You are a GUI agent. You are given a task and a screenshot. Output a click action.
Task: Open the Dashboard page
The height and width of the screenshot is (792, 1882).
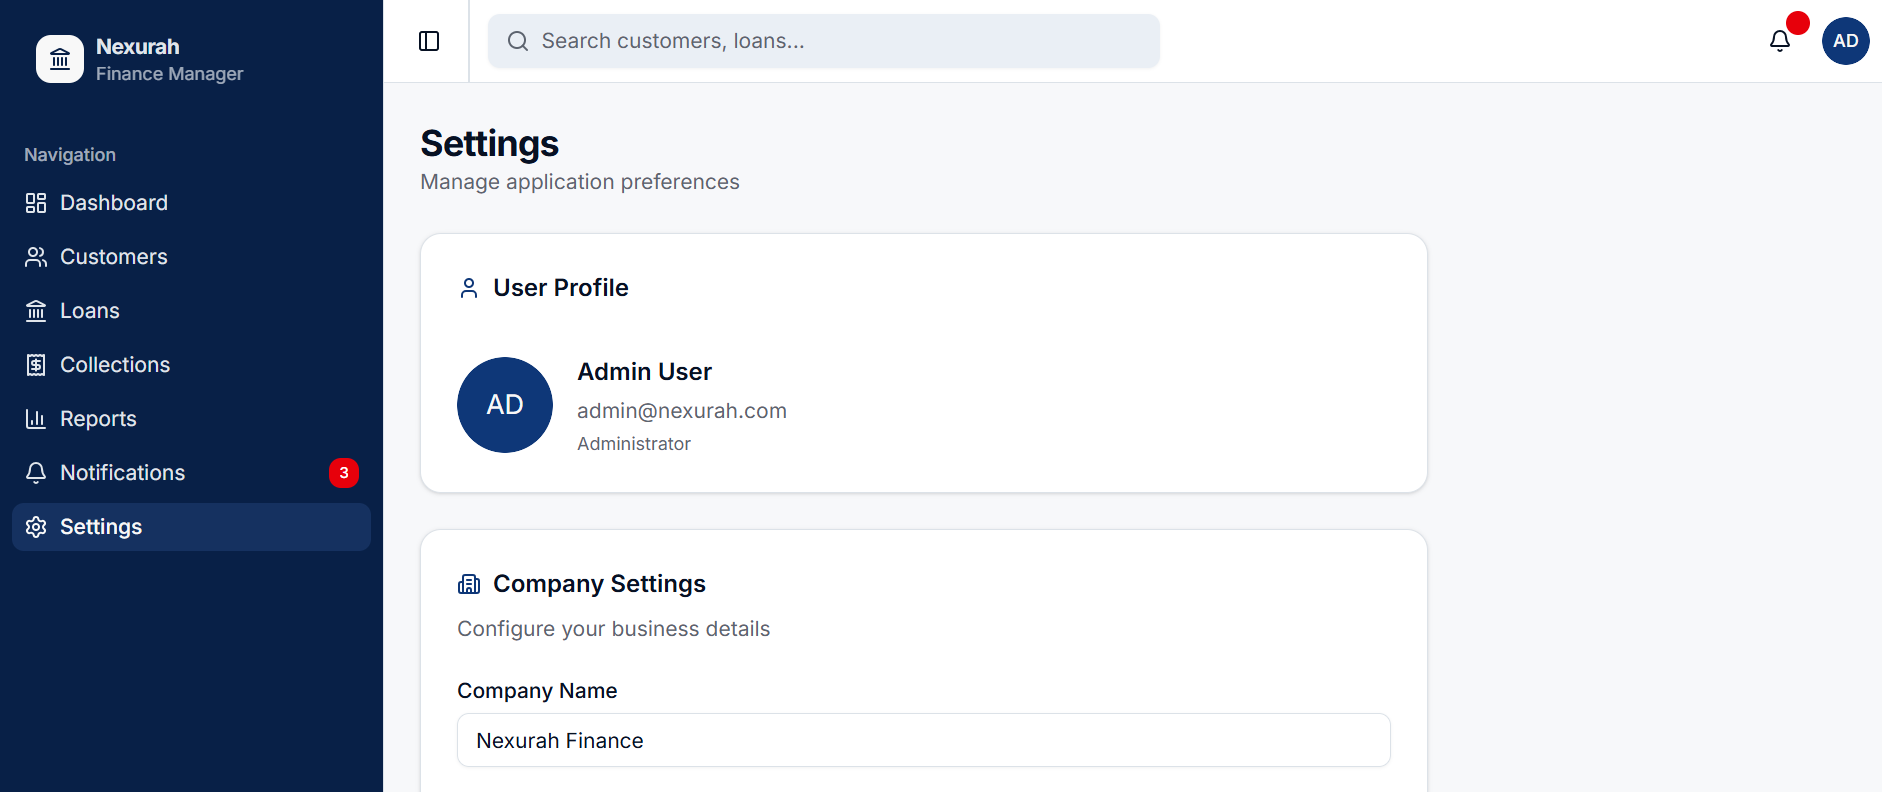tap(113, 202)
